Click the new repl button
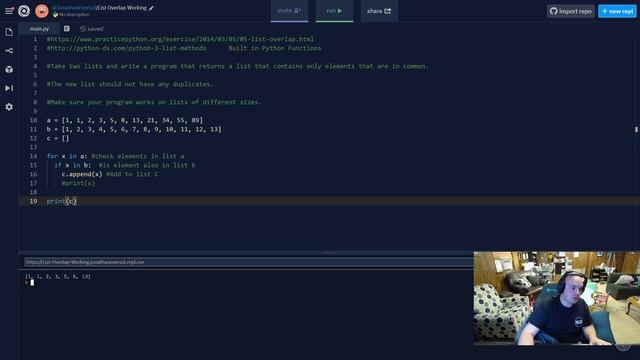Screen dimensions: 640x360 (617, 11)
